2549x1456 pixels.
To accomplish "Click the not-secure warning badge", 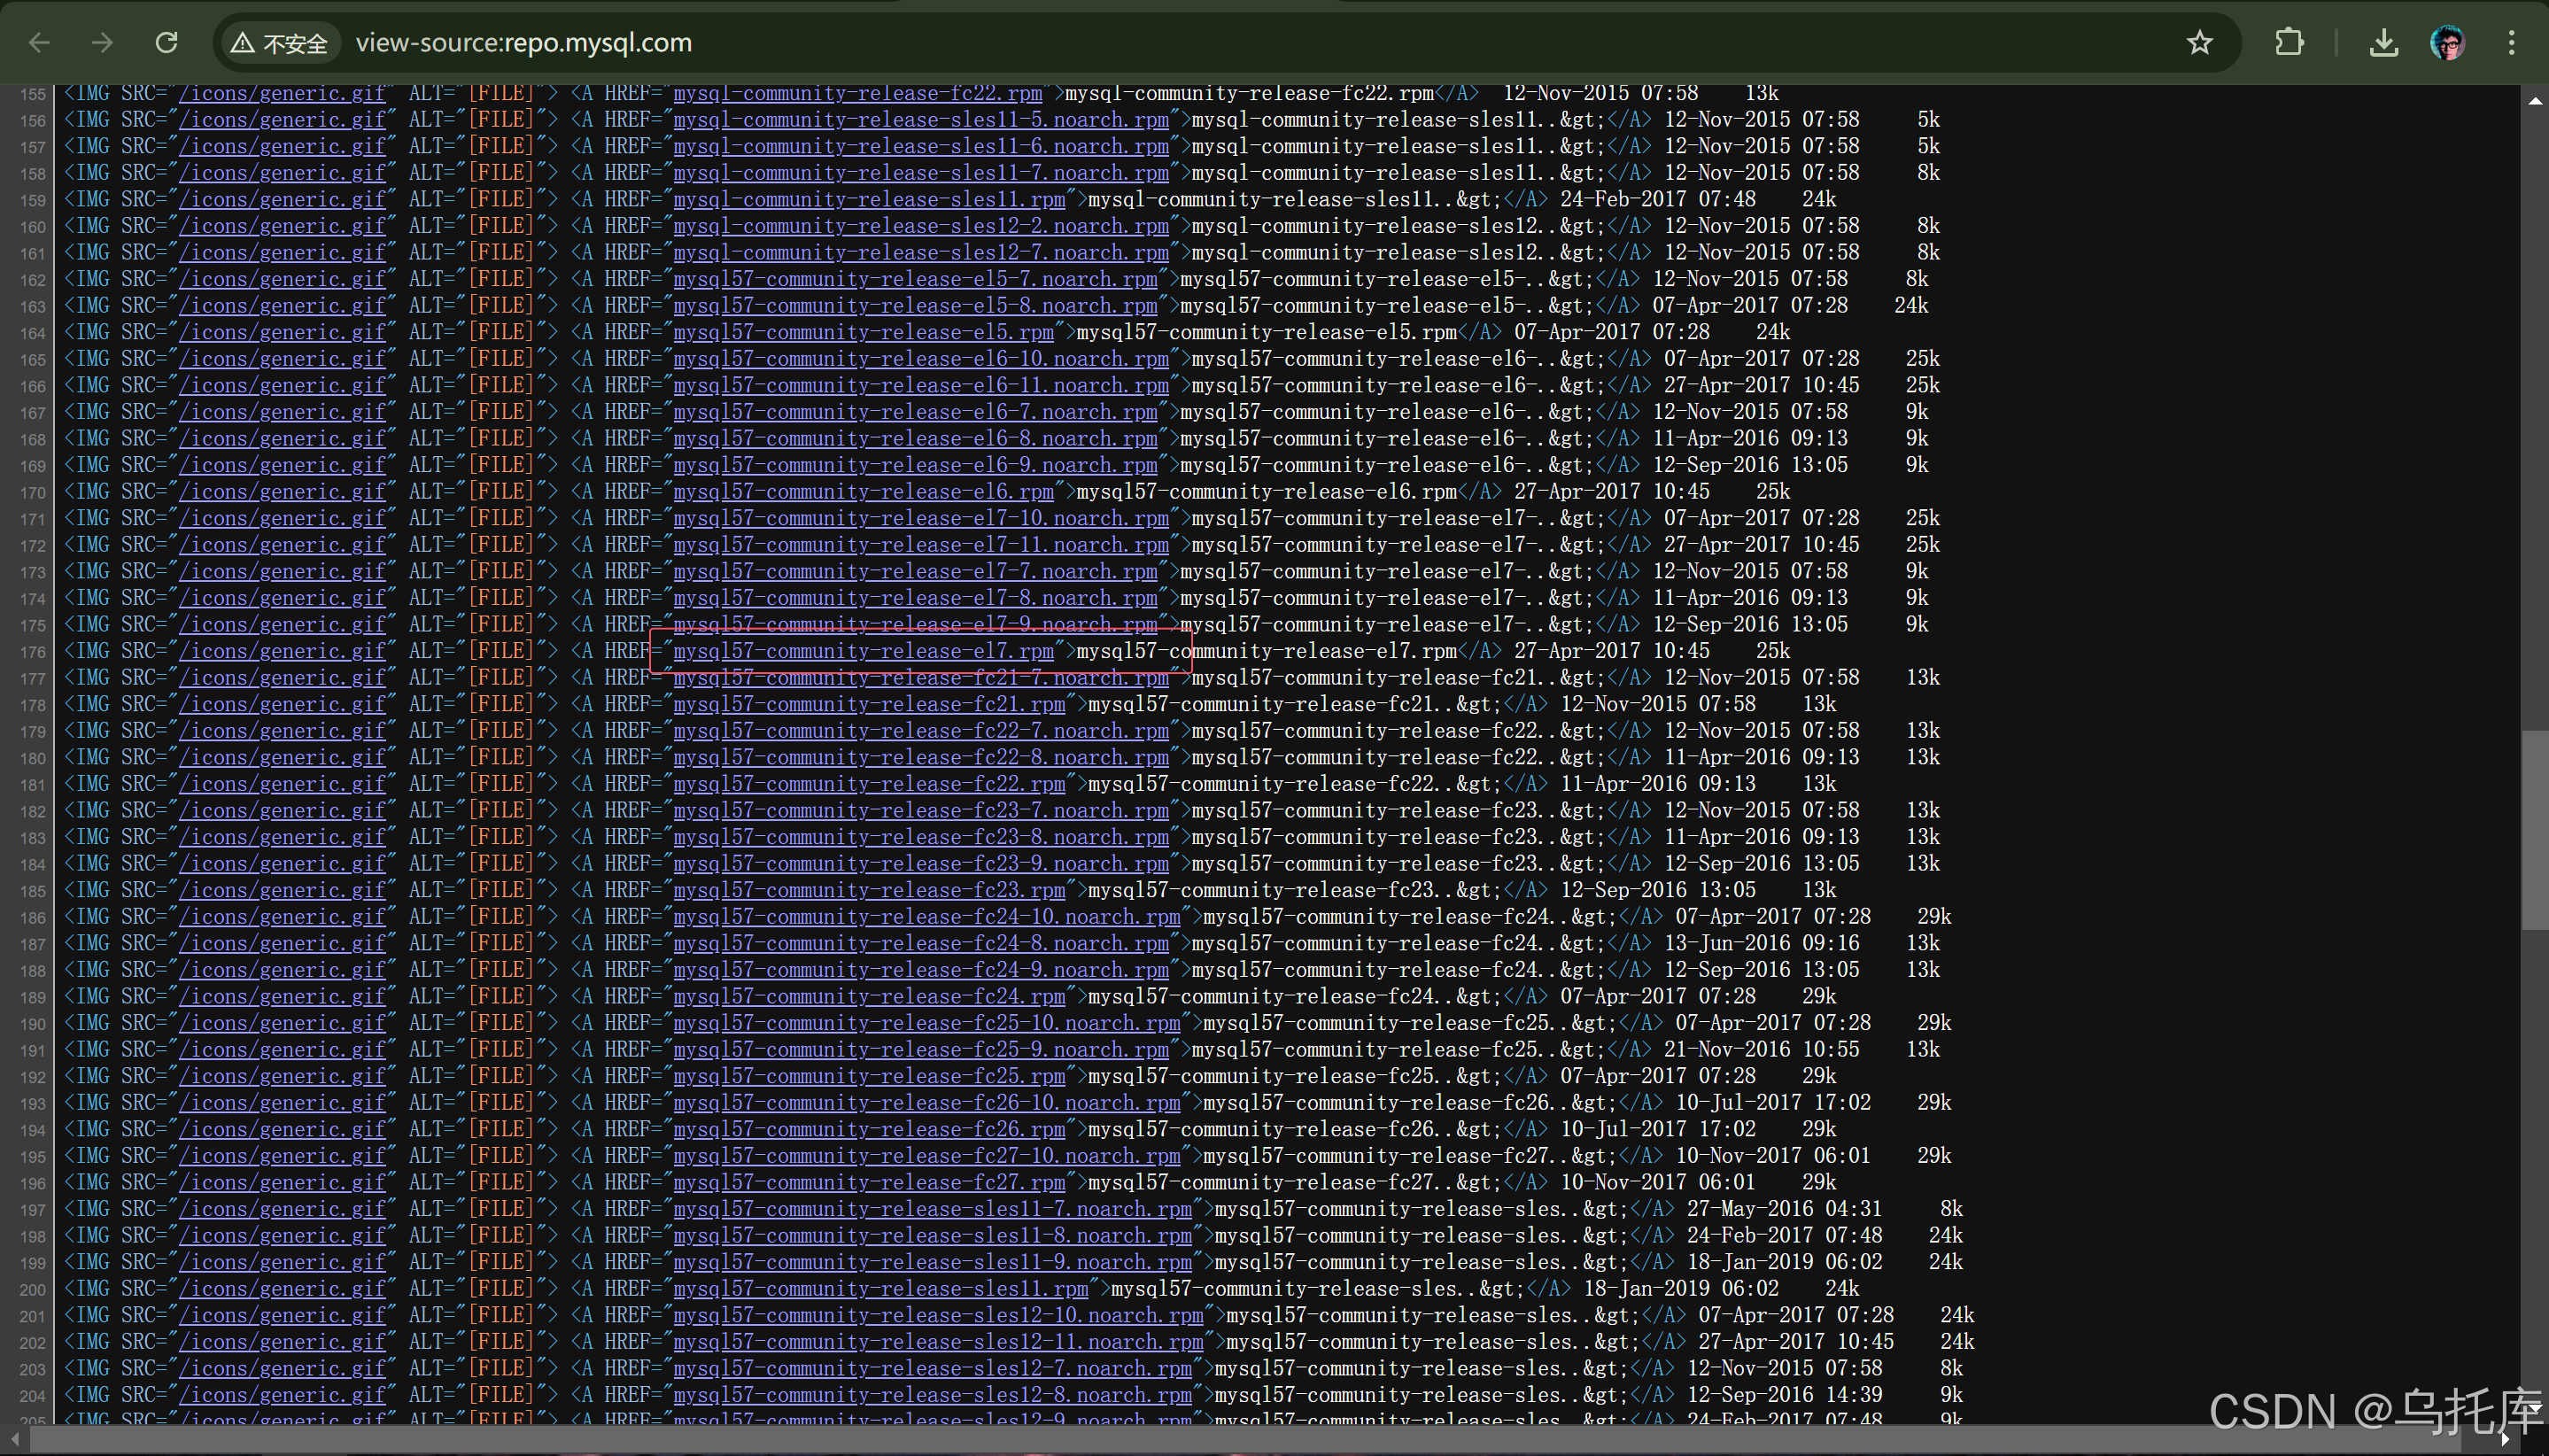I will coord(279,43).
